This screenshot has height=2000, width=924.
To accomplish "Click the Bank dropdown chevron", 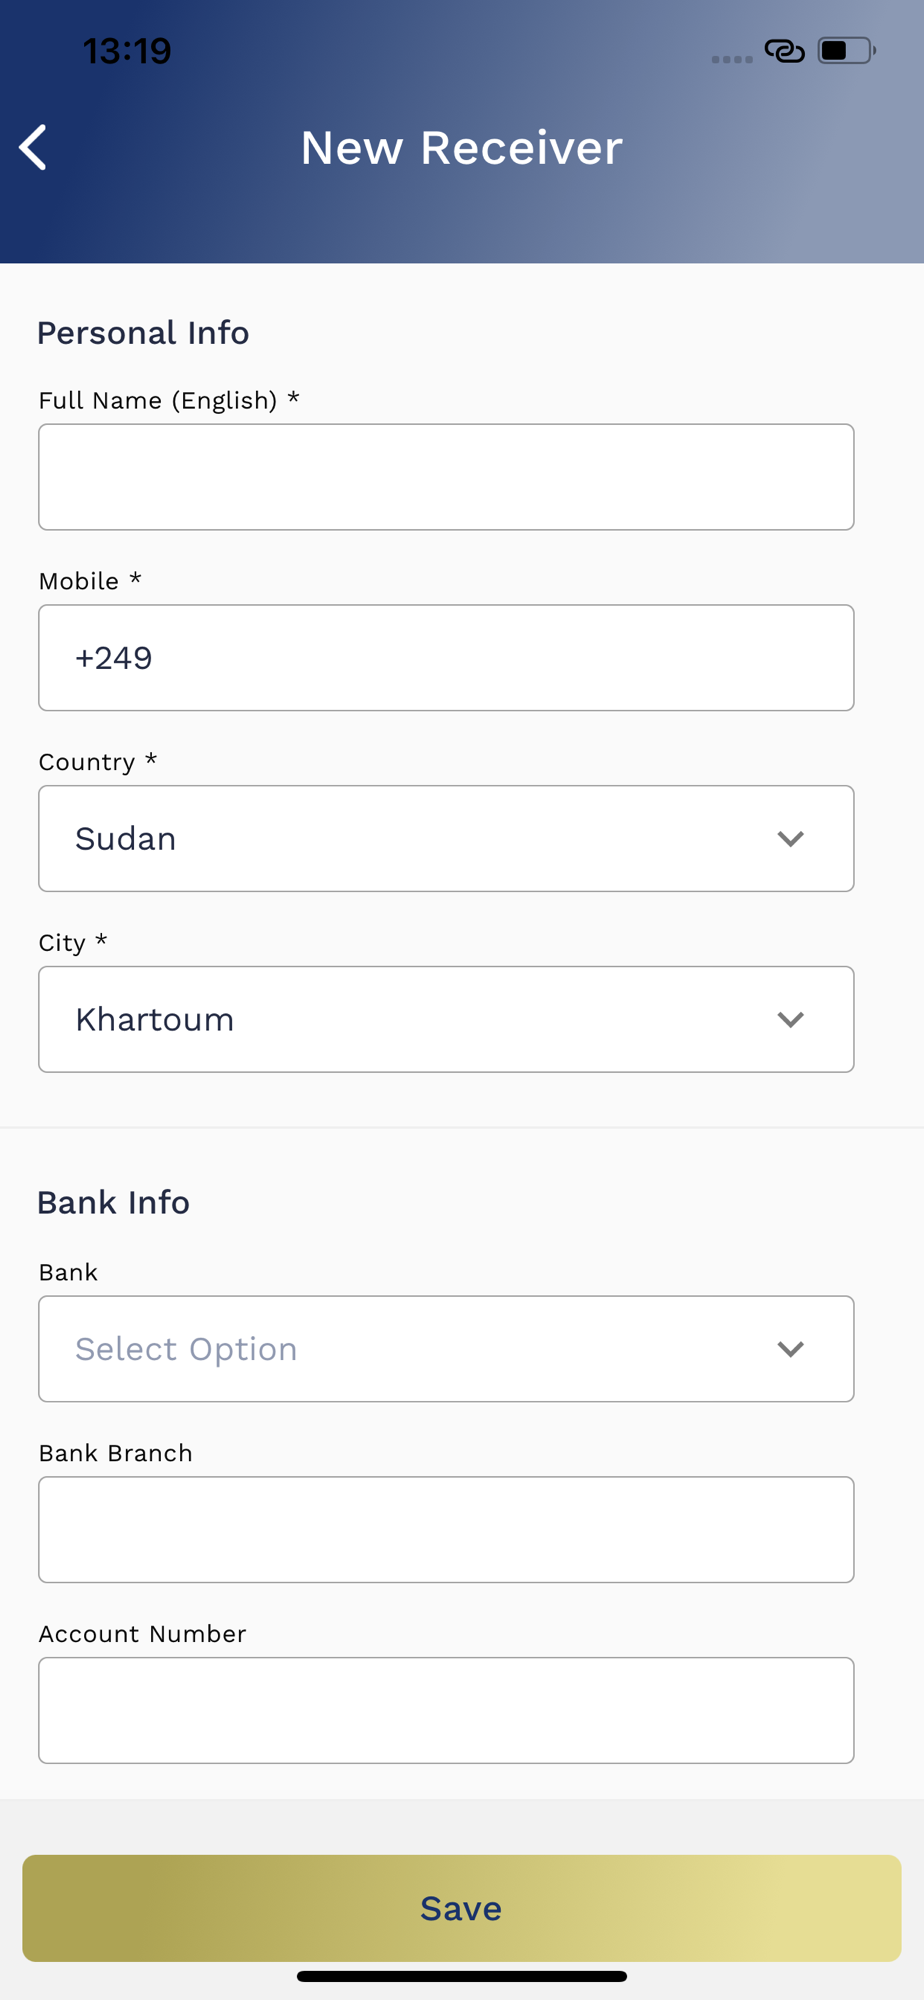I will tap(790, 1350).
